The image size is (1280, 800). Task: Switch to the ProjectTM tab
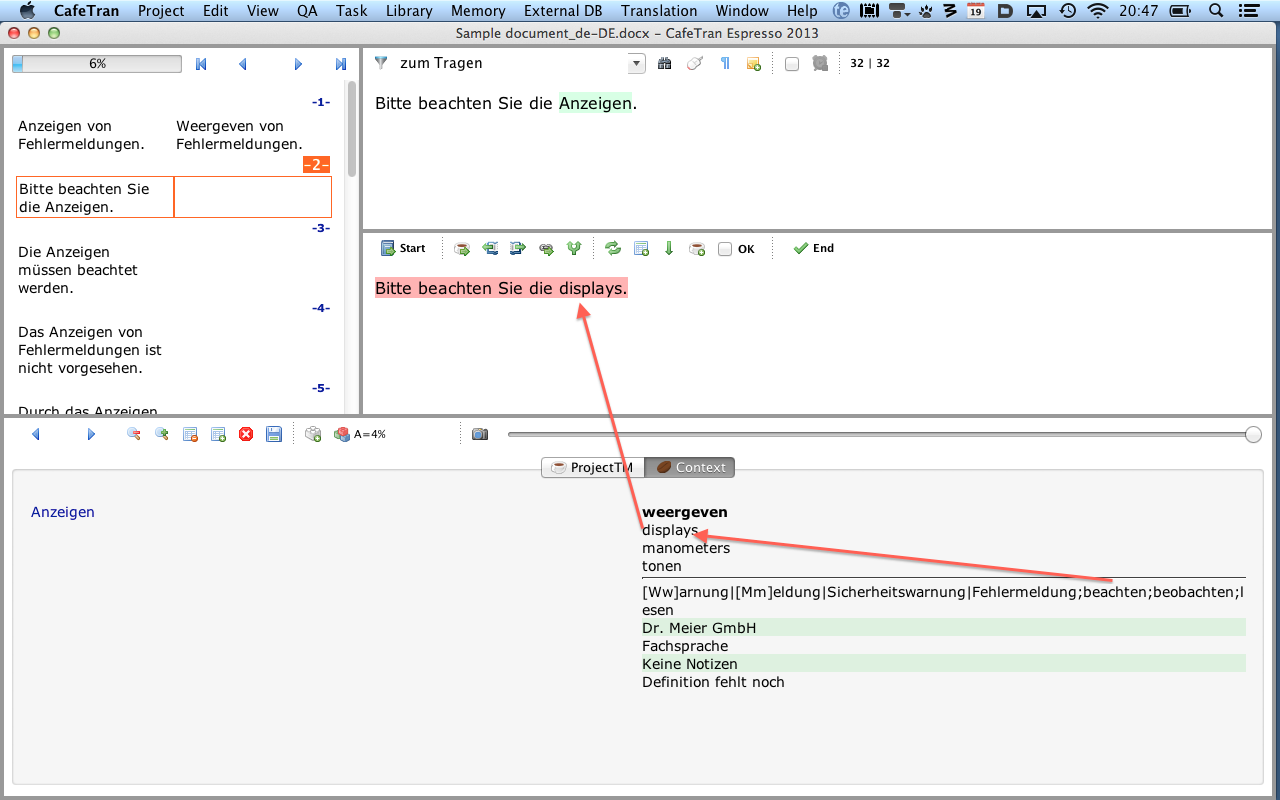[x=593, y=467]
